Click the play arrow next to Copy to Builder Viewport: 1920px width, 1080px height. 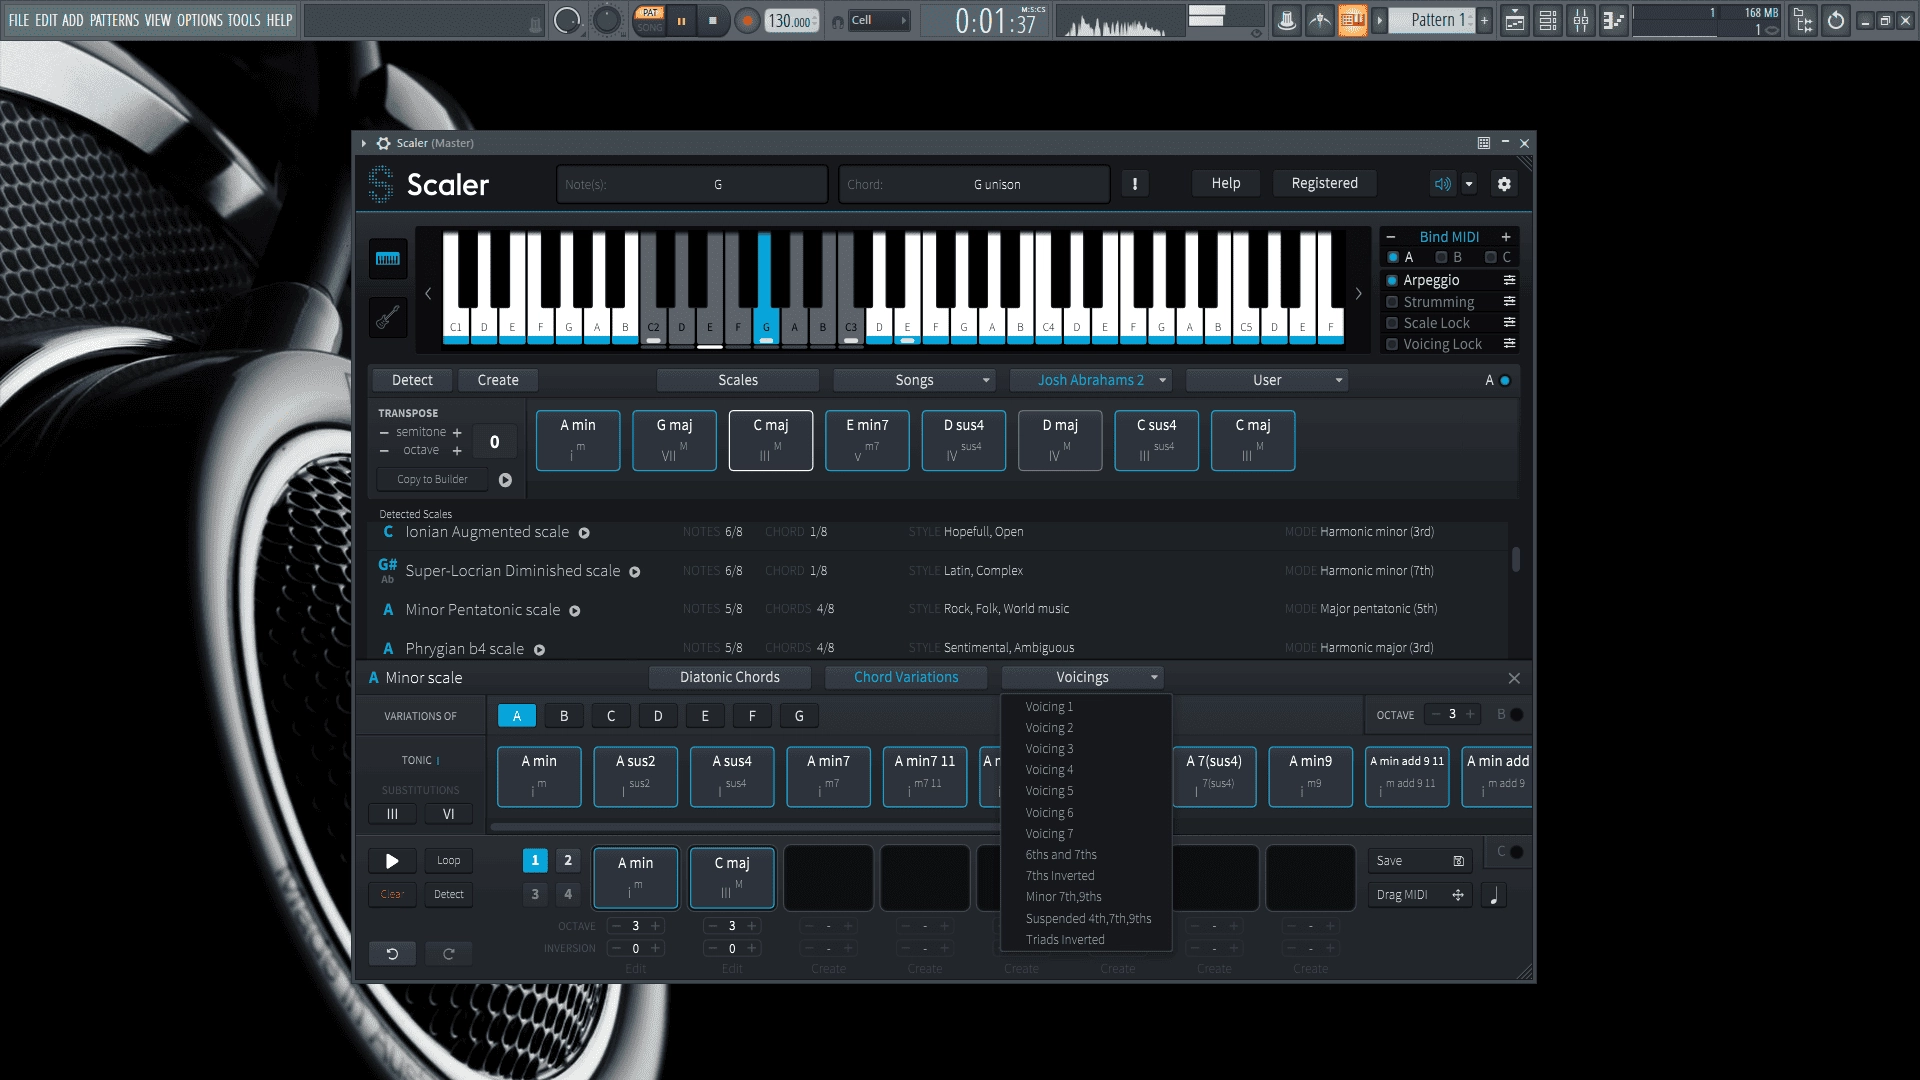tap(505, 480)
